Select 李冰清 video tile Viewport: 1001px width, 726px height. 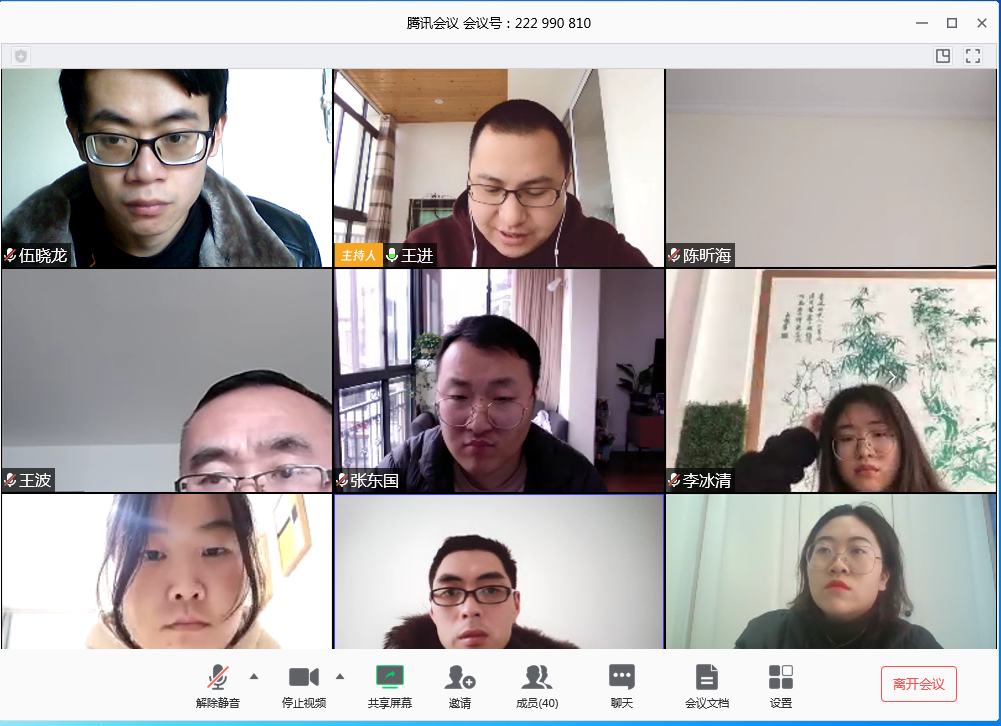[x=831, y=381]
